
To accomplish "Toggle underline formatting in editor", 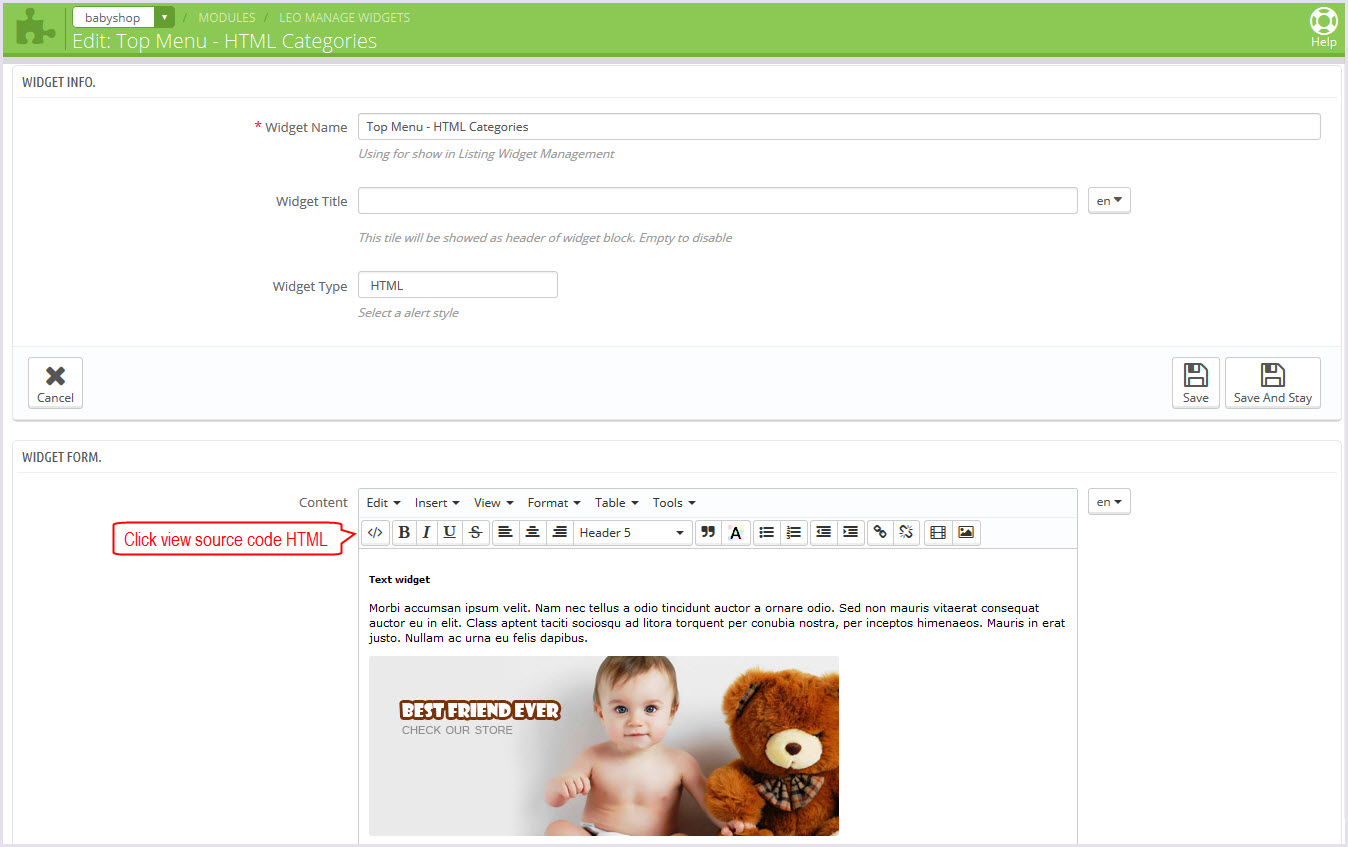I will 450,533.
